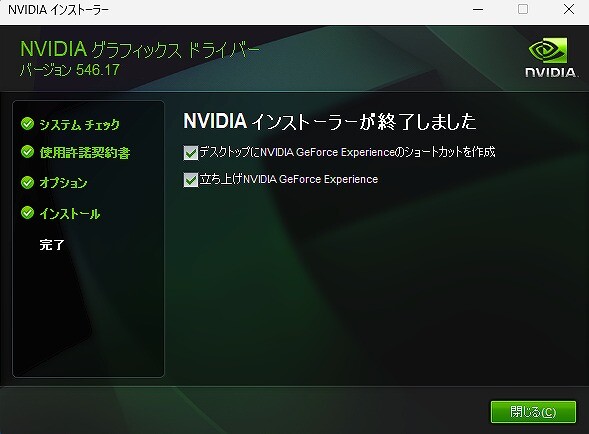Viewport: 589px width, 434px height.
Task: Click the 立ち上げNVIDIA GeForce Experience label
Action: 288,179
